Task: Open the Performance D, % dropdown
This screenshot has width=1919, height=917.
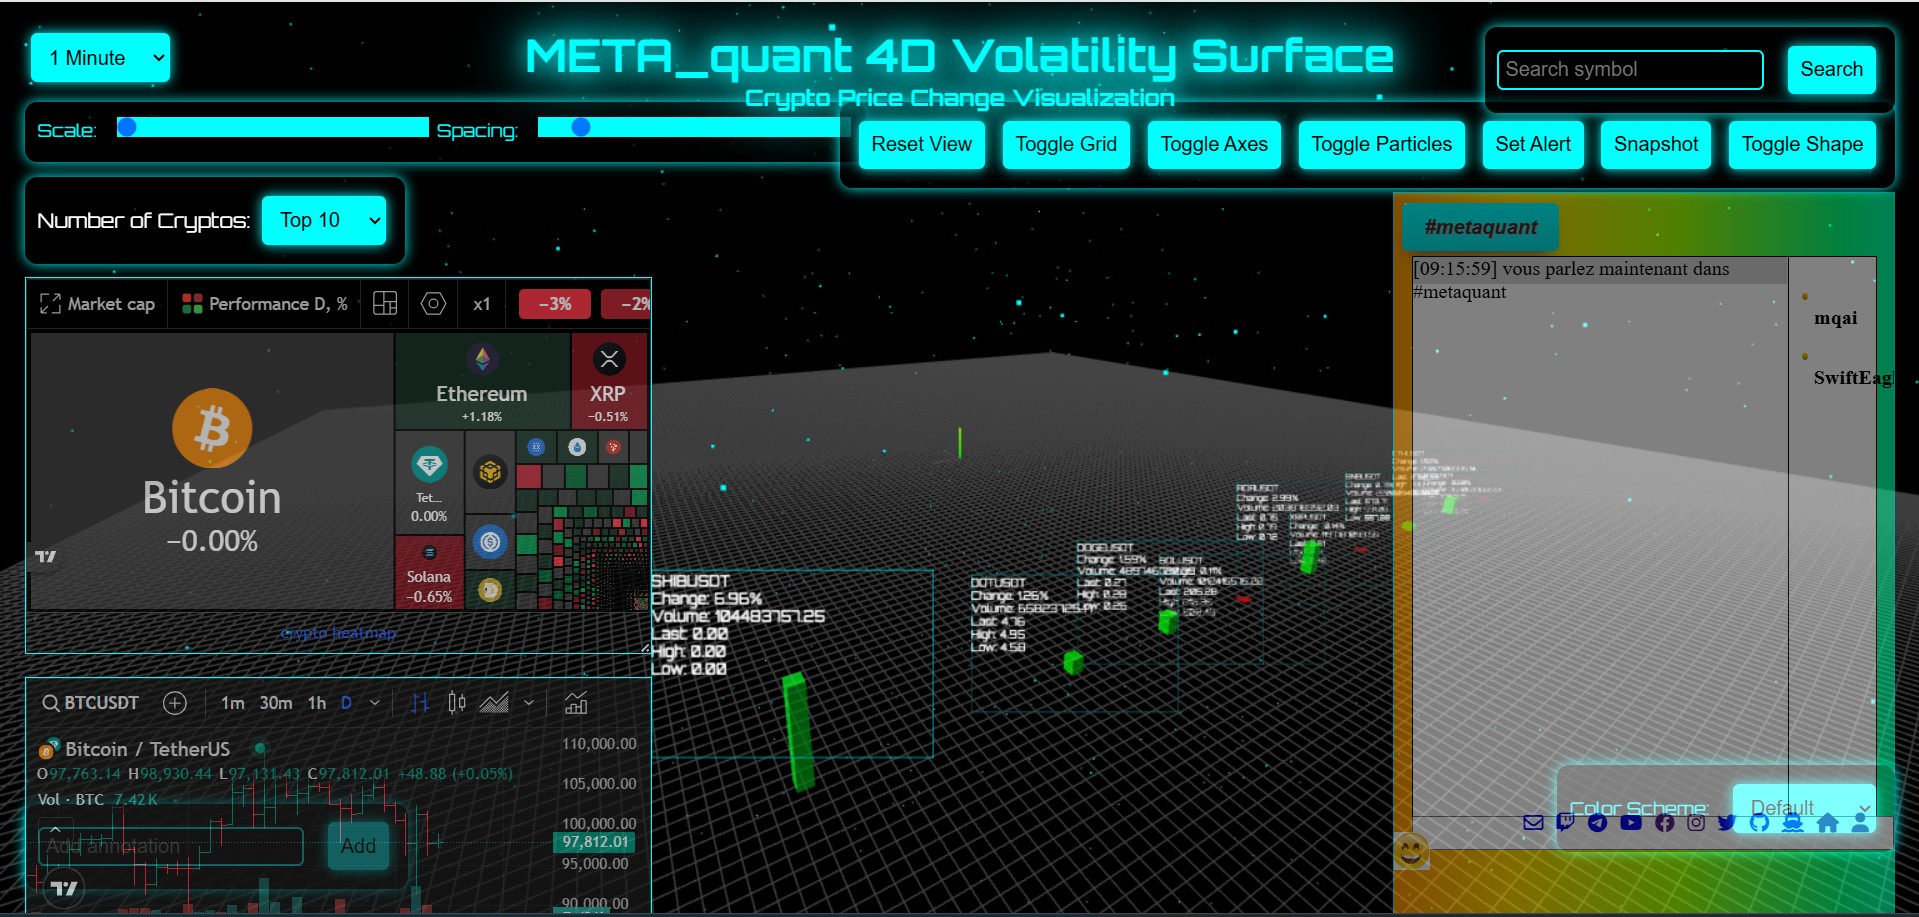Action: pyautogui.click(x=265, y=304)
